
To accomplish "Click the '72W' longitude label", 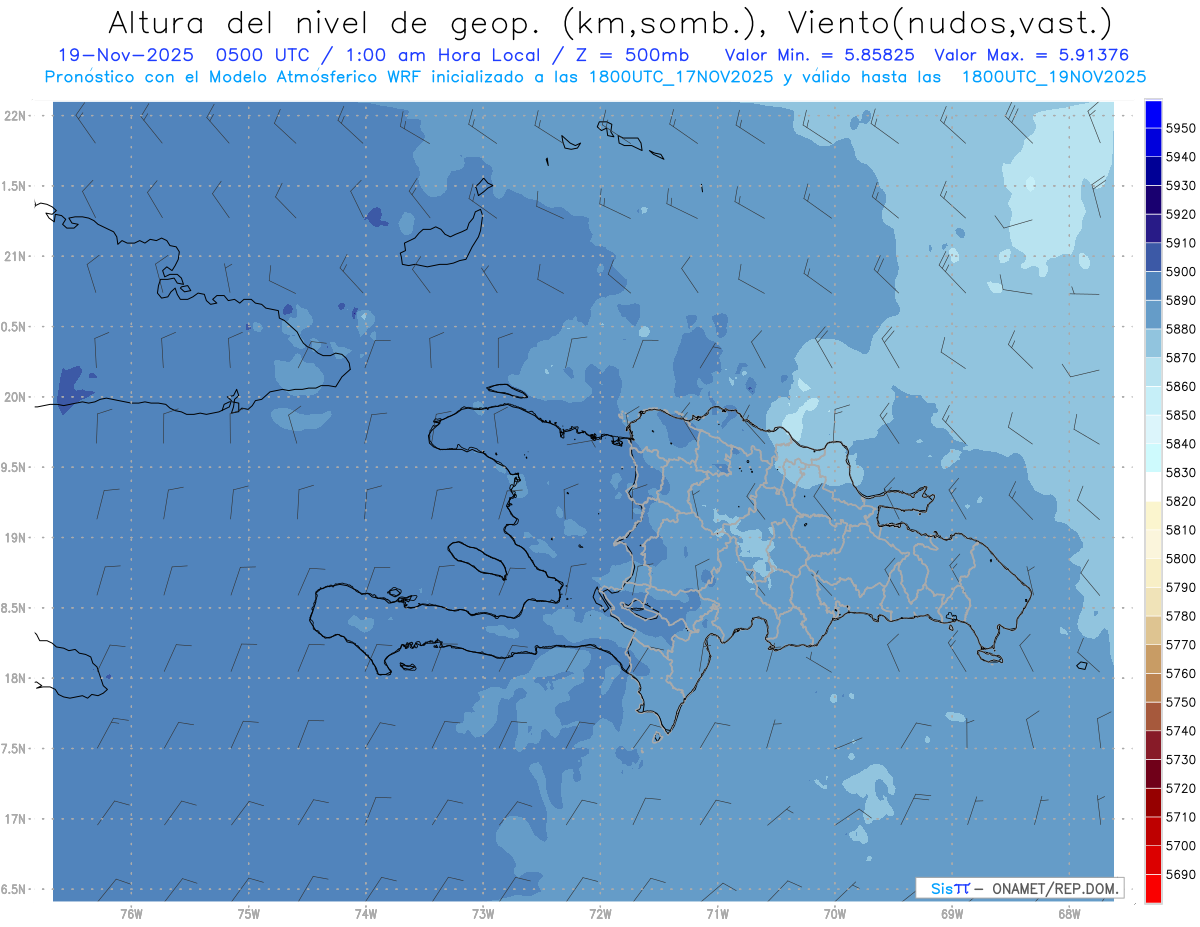I will (601, 913).
